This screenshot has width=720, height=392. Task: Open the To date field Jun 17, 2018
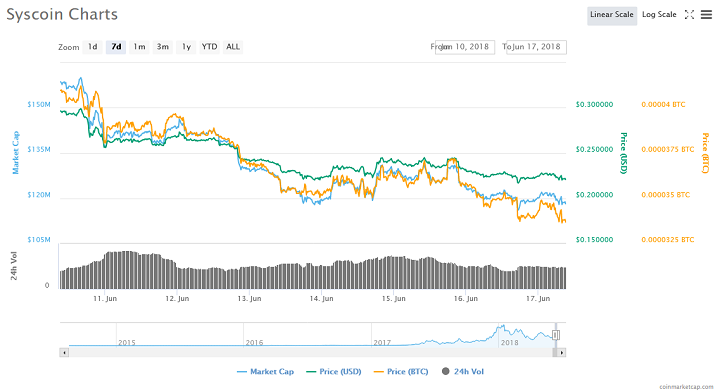[536, 47]
